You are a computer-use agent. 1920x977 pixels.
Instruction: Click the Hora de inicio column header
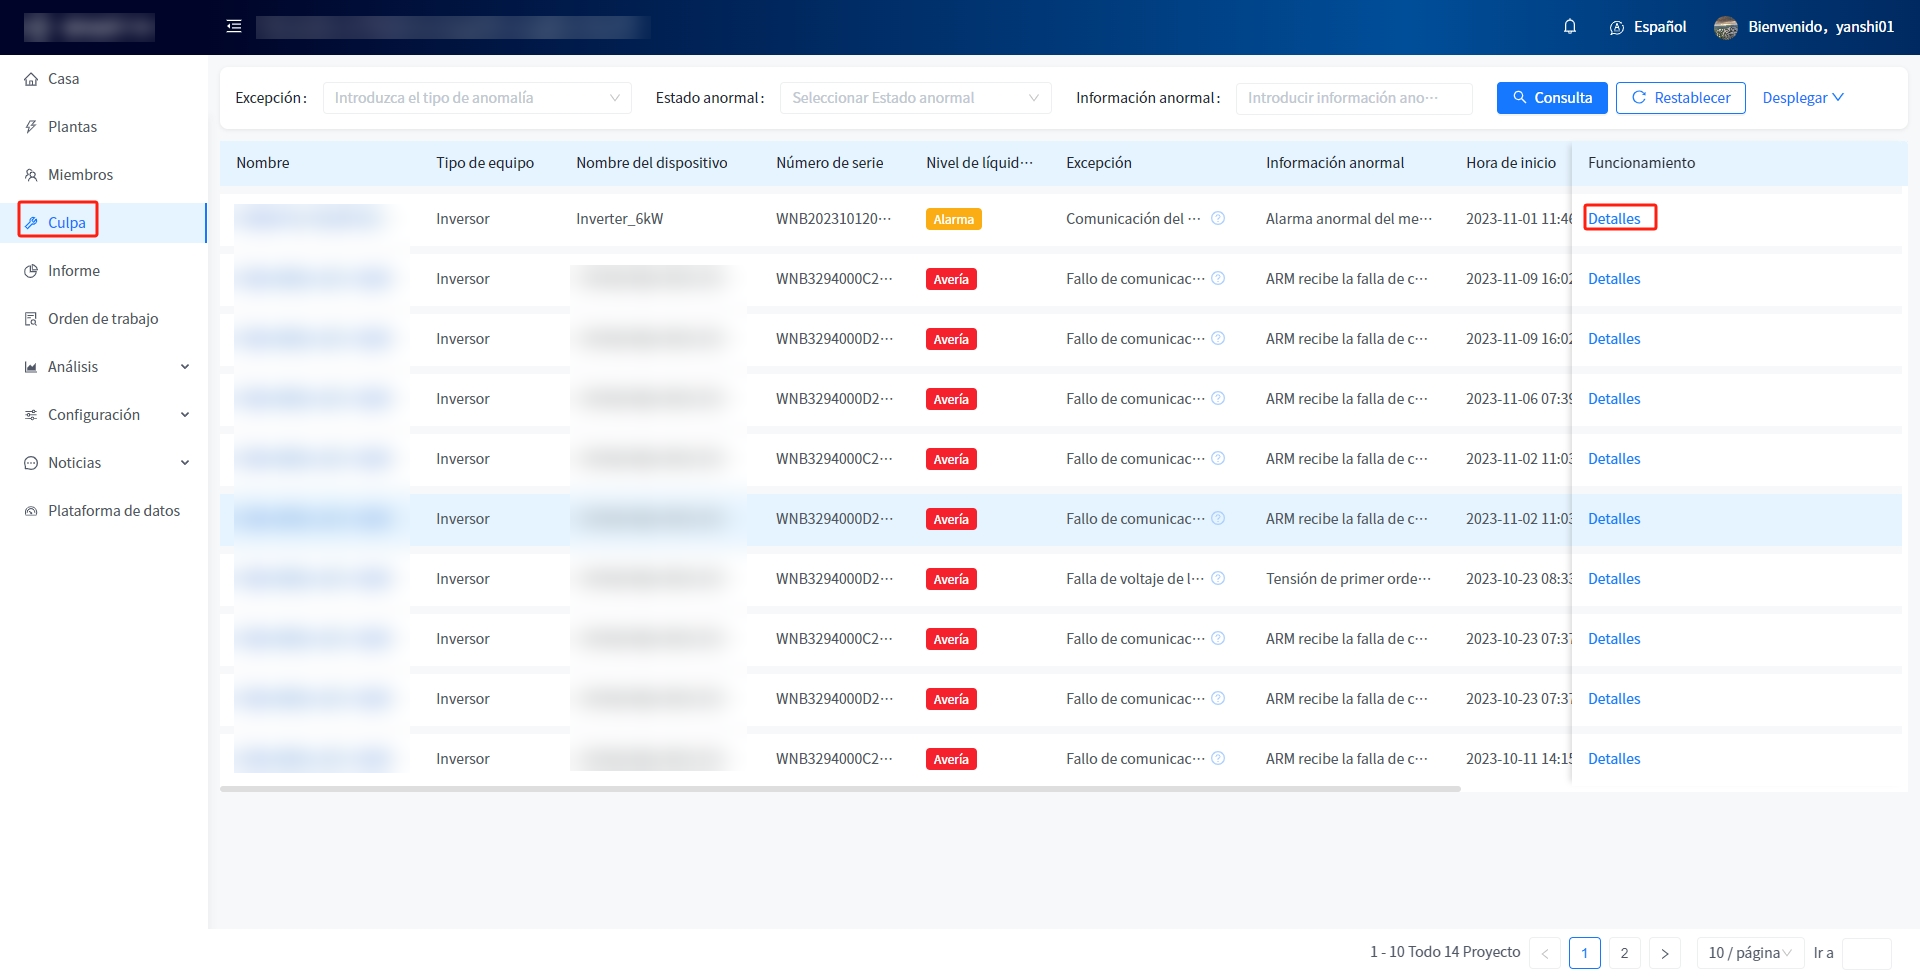(x=1511, y=163)
